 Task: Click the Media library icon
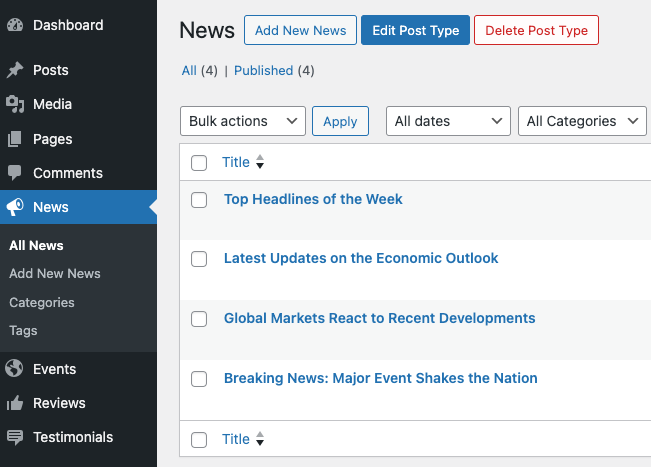pos(15,104)
